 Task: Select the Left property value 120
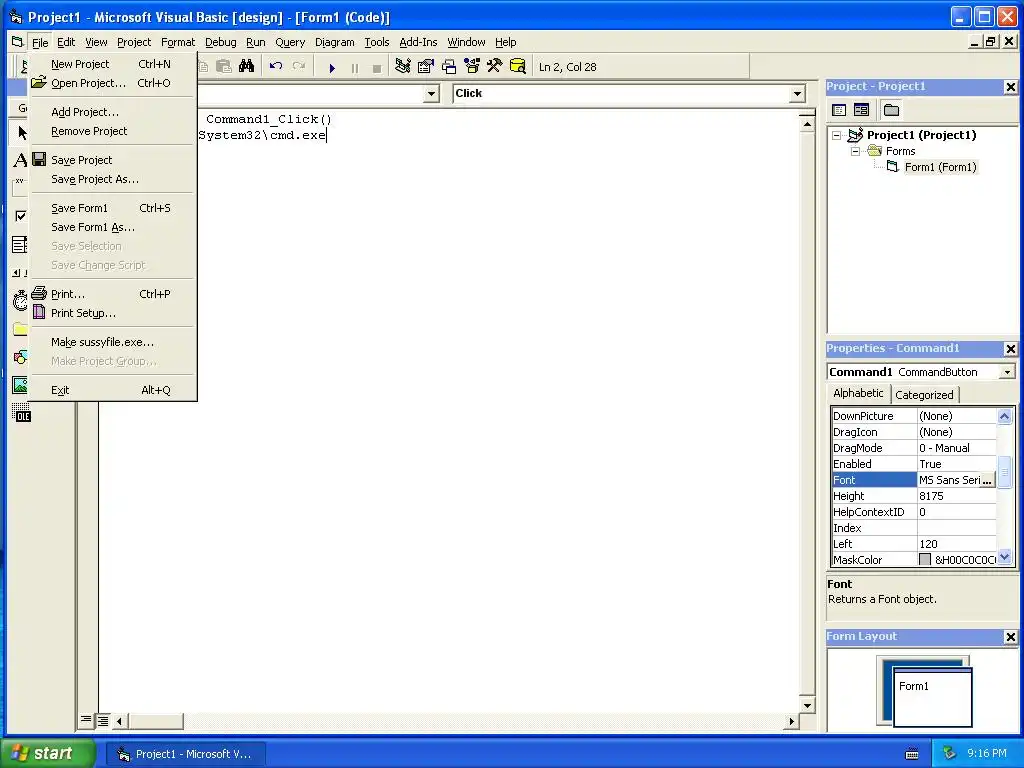click(957, 544)
